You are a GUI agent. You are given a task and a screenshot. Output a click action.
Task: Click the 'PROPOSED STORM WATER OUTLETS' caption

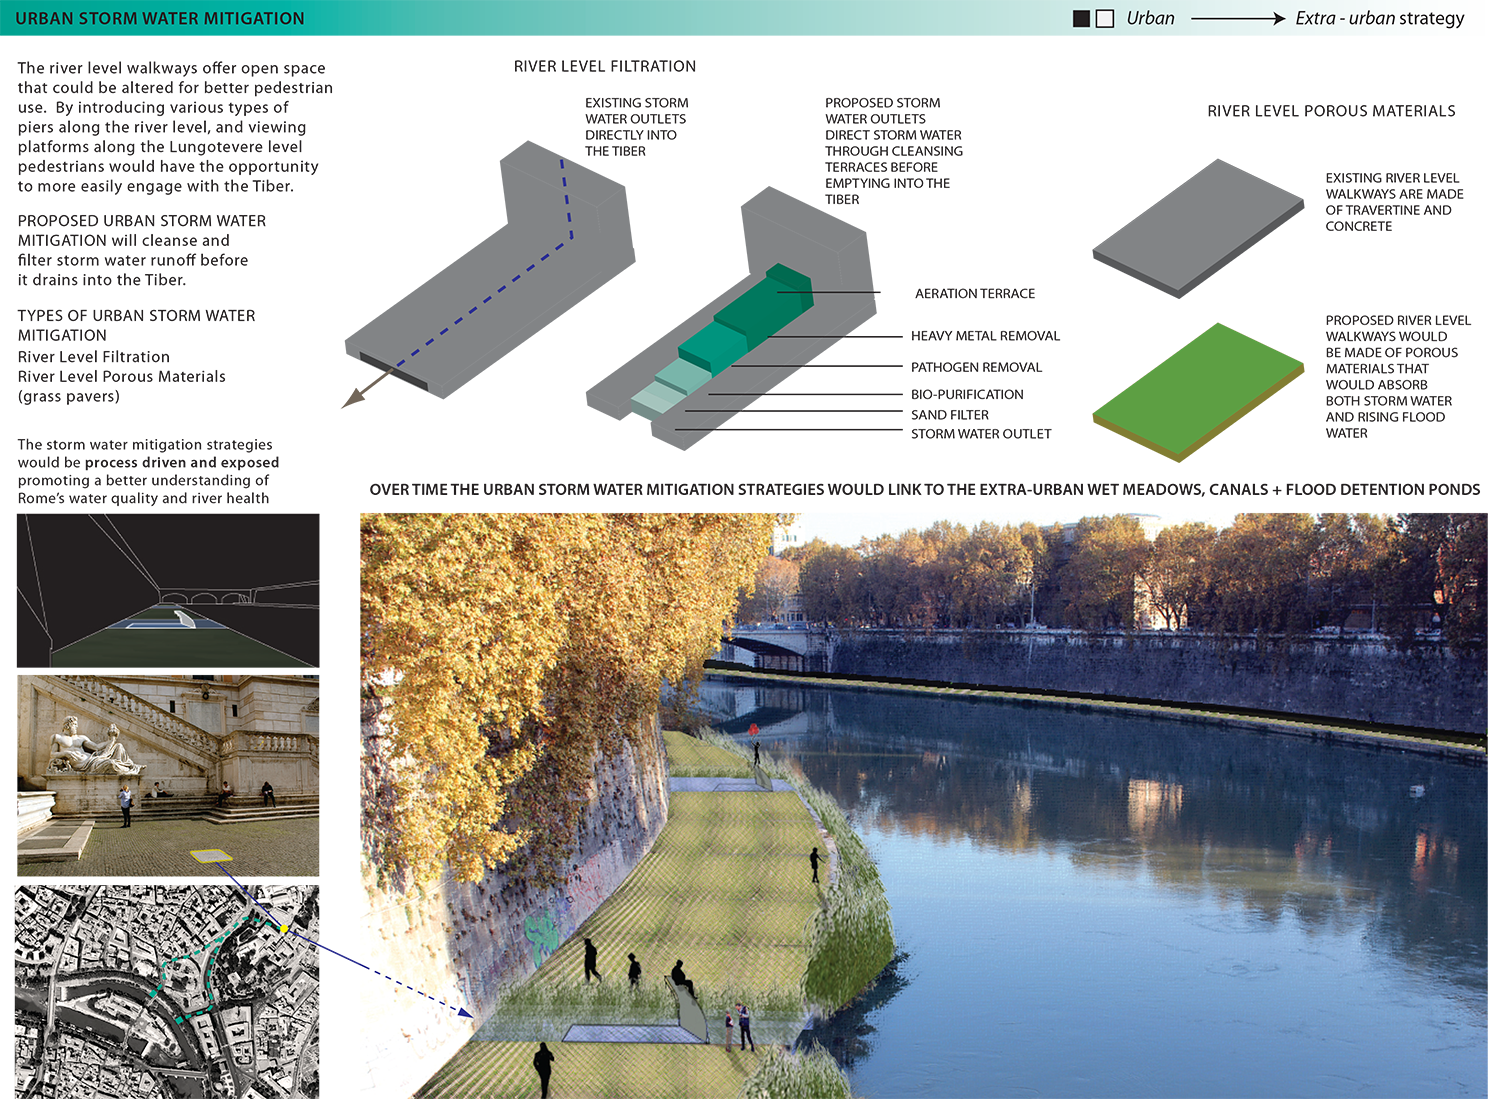click(894, 151)
